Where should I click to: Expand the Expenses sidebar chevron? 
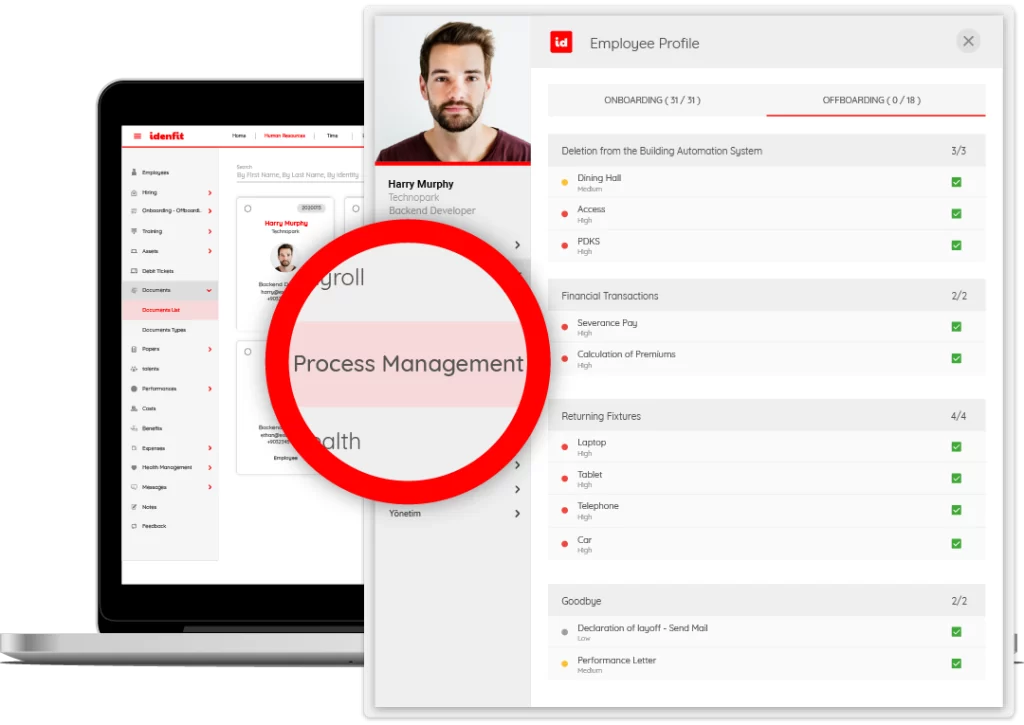[209, 448]
